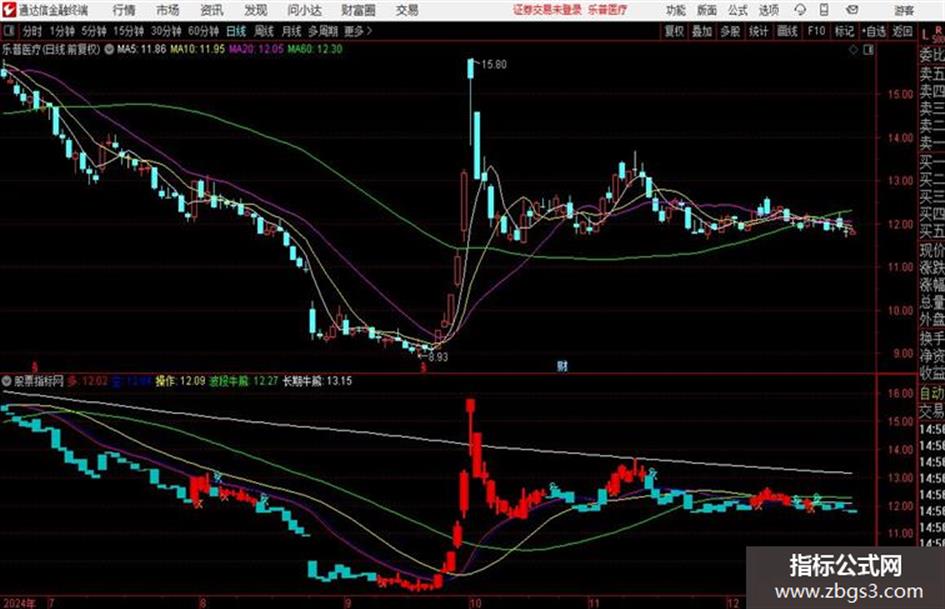
Task: Click the 返回 back button
Action: point(902,31)
